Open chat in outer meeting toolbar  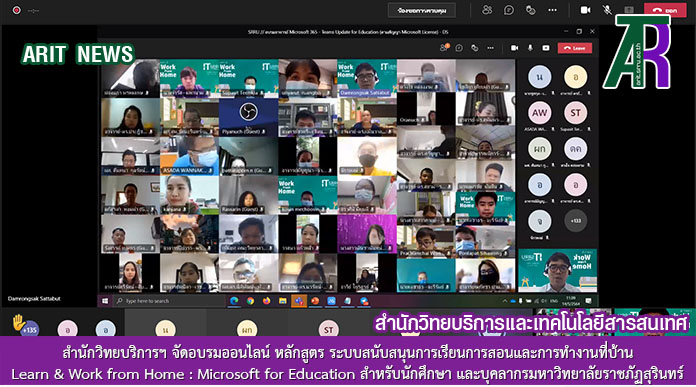509,10
